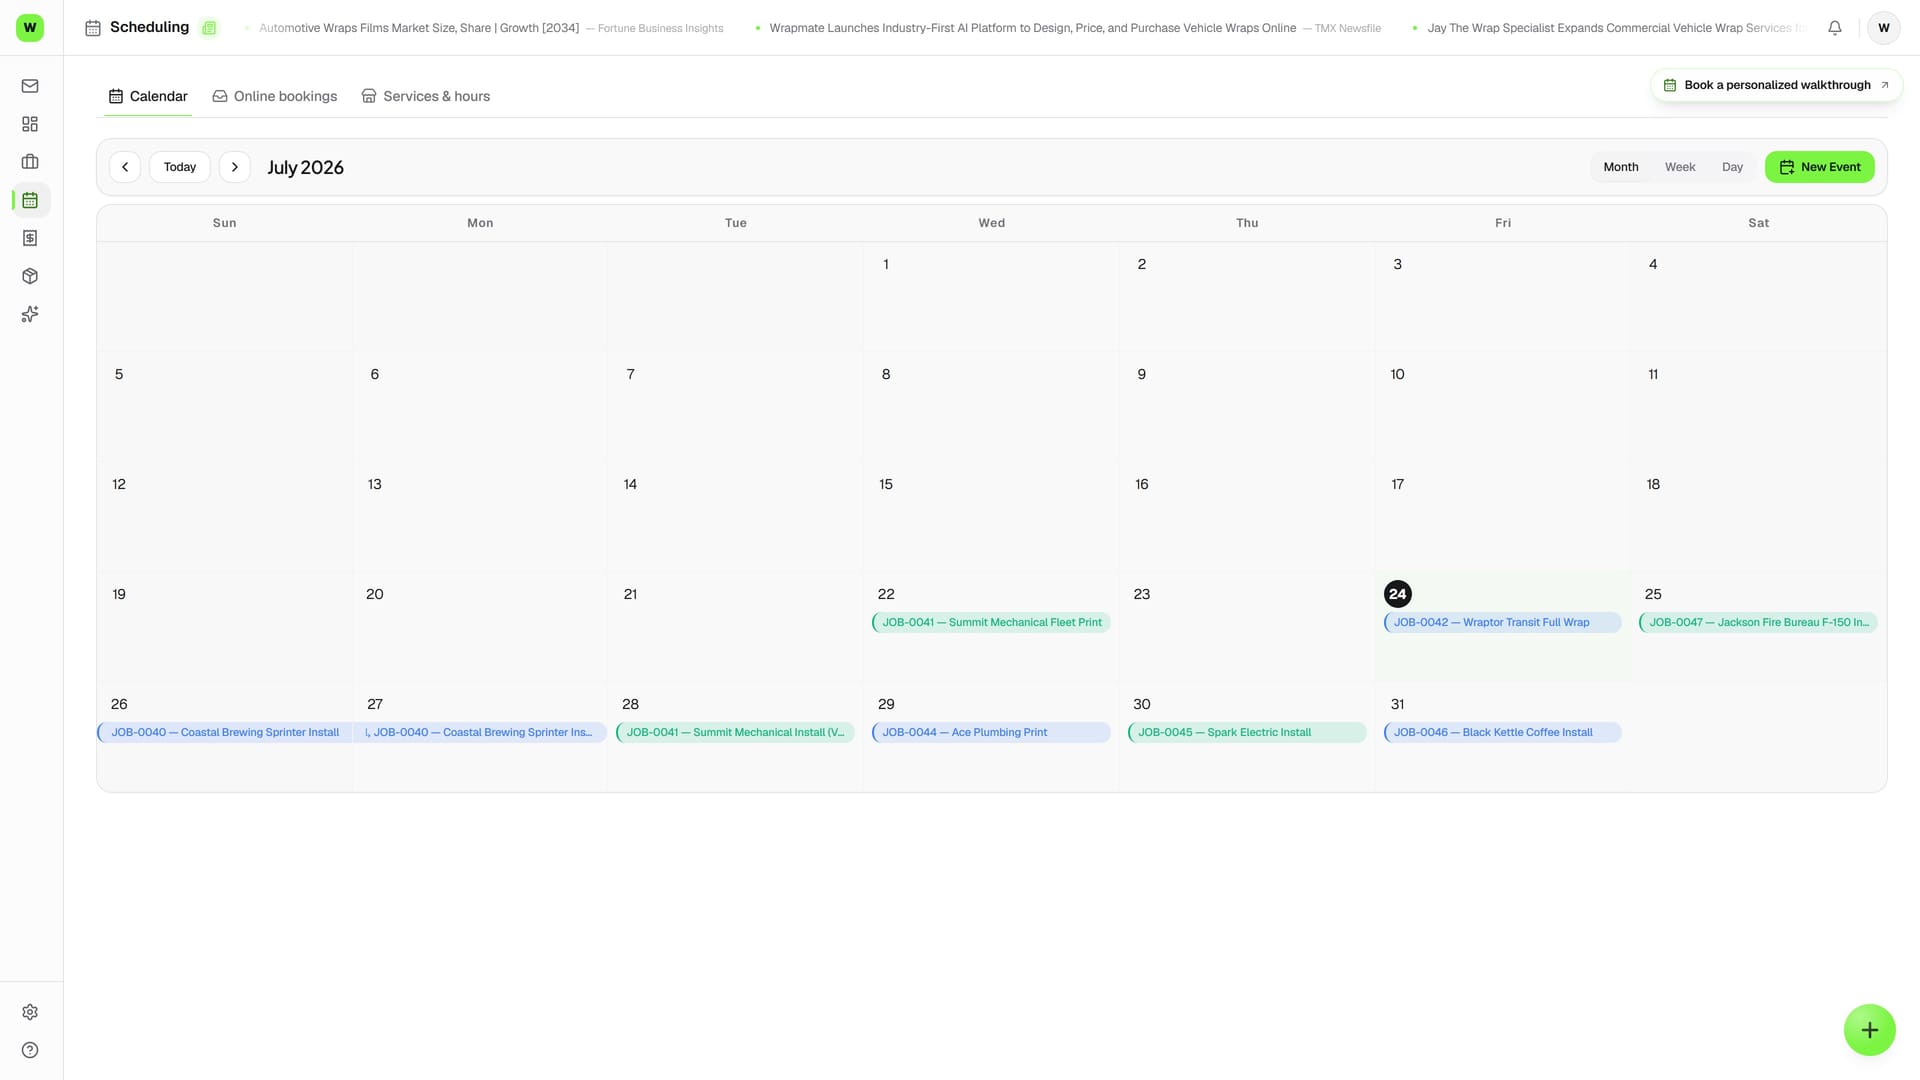Open the inbox mail icon in sidebar

pos(30,86)
